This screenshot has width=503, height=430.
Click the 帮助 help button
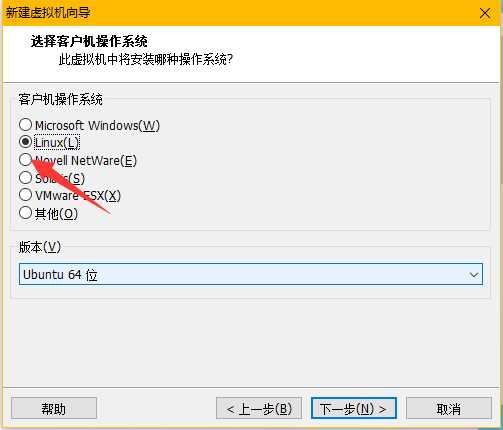tap(54, 408)
